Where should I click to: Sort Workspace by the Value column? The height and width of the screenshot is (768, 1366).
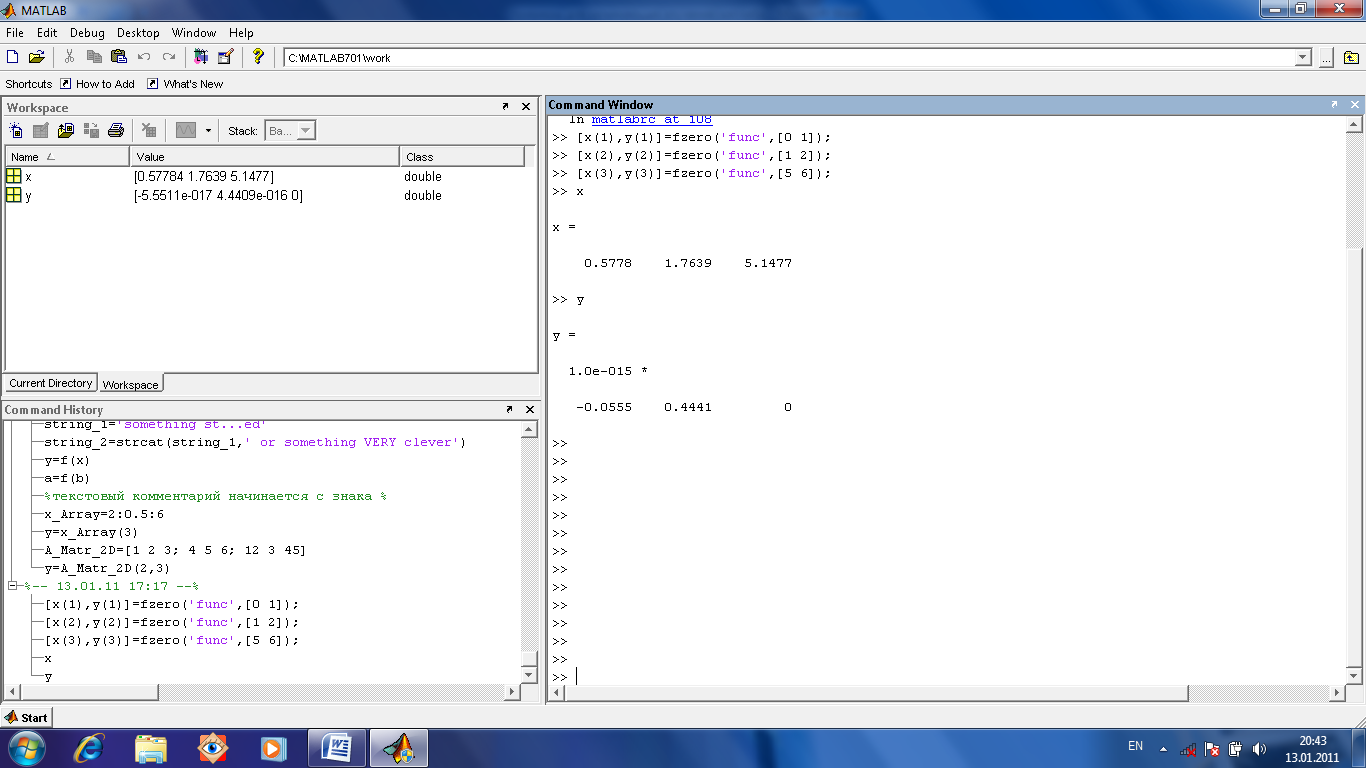[x=265, y=157]
